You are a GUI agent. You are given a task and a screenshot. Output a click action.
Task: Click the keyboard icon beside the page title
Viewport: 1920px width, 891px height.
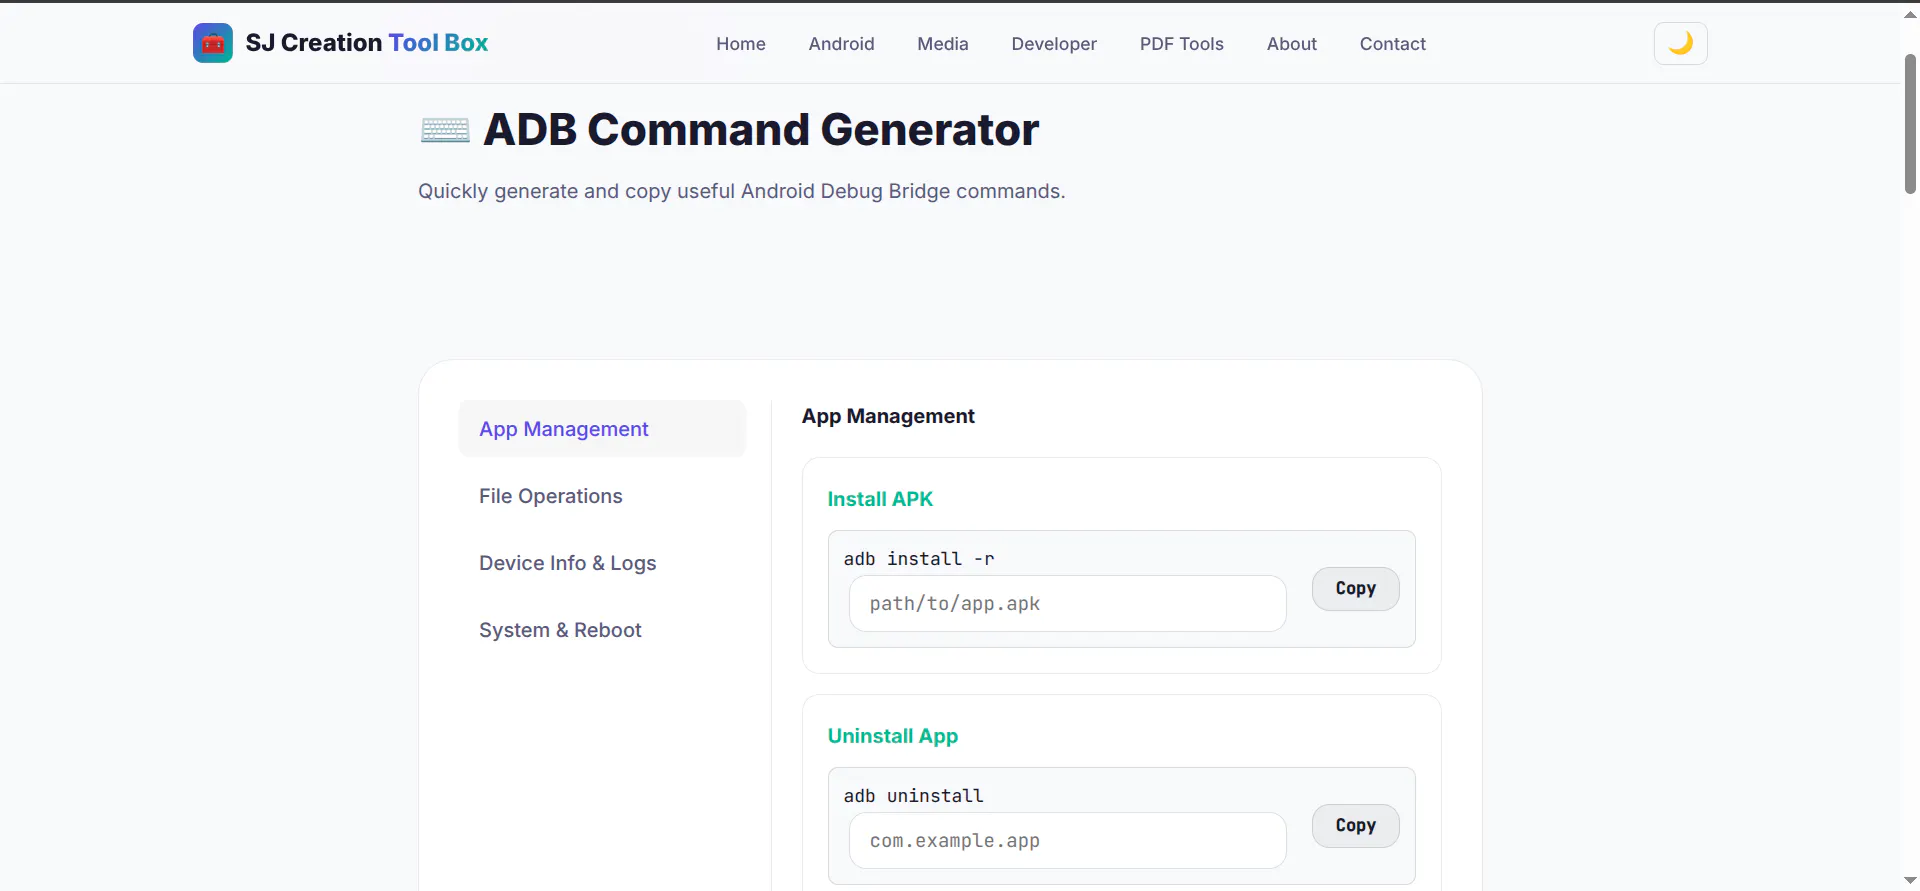pyautogui.click(x=445, y=130)
